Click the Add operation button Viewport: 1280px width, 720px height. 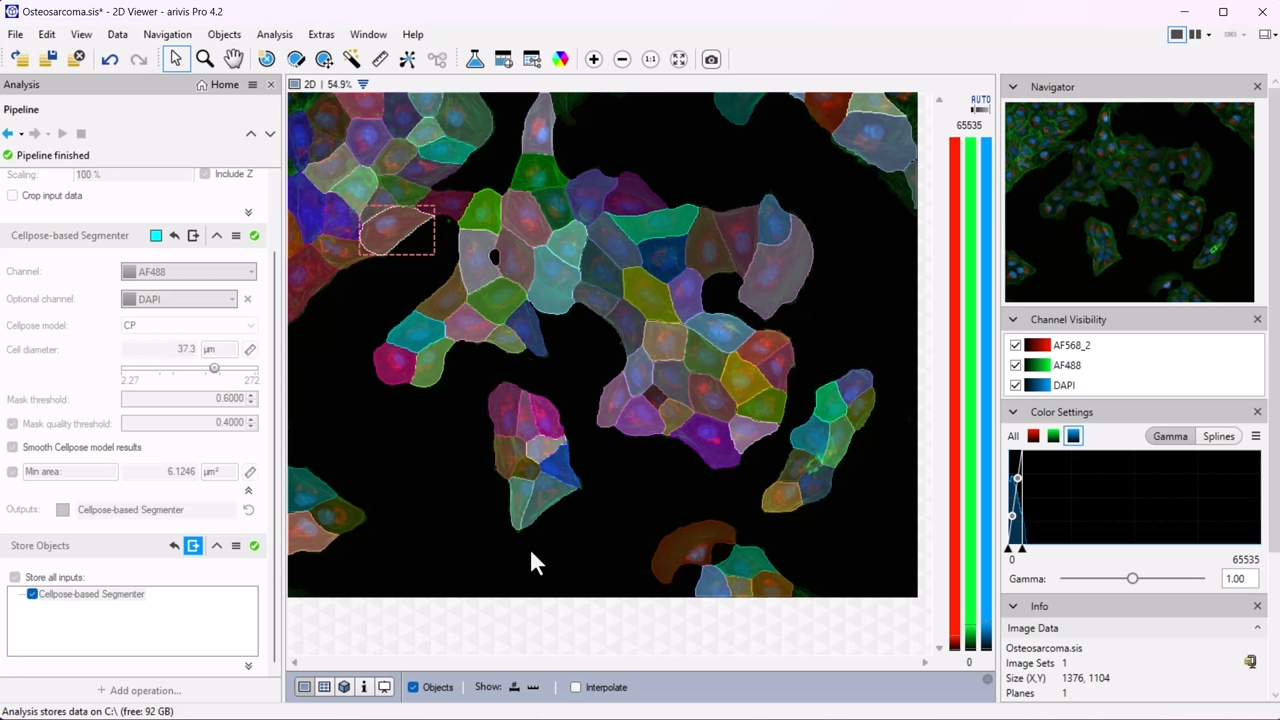138,690
